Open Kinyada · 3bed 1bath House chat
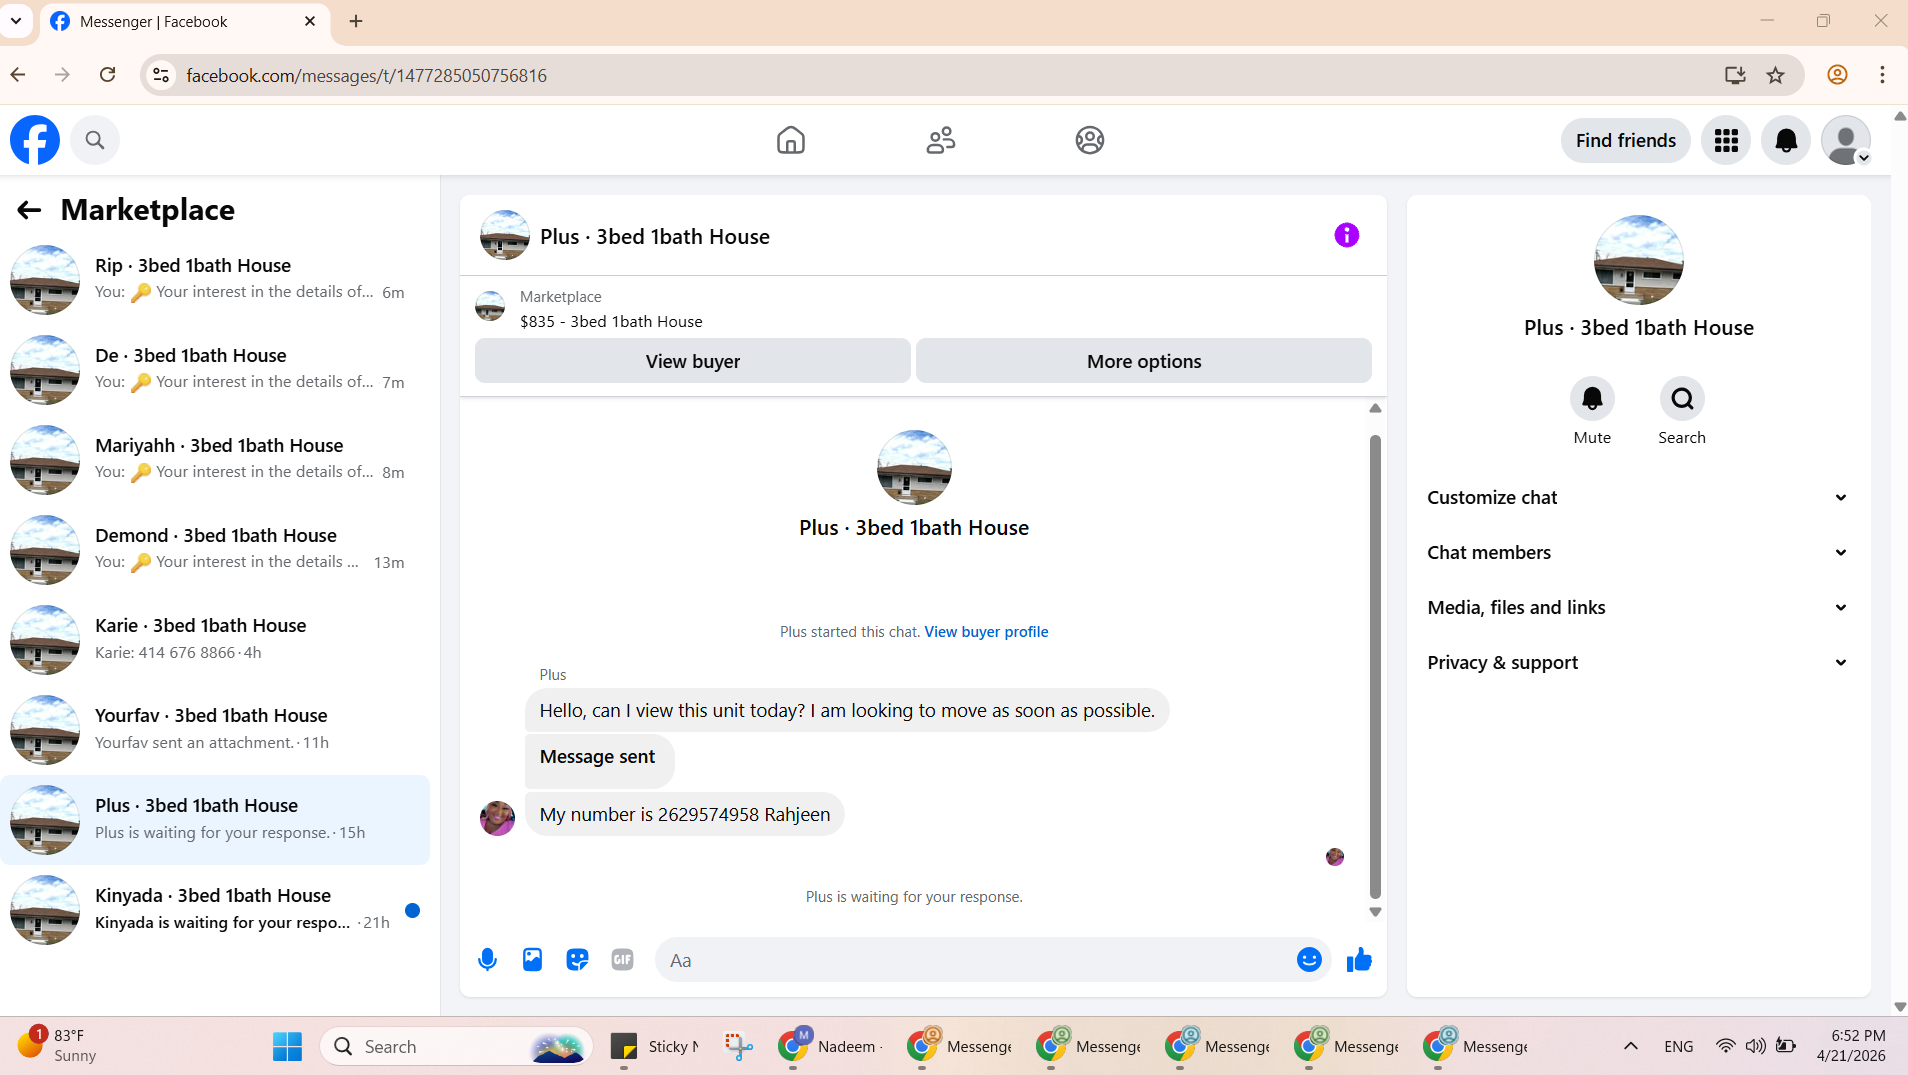The image size is (1908, 1075). click(215, 910)
